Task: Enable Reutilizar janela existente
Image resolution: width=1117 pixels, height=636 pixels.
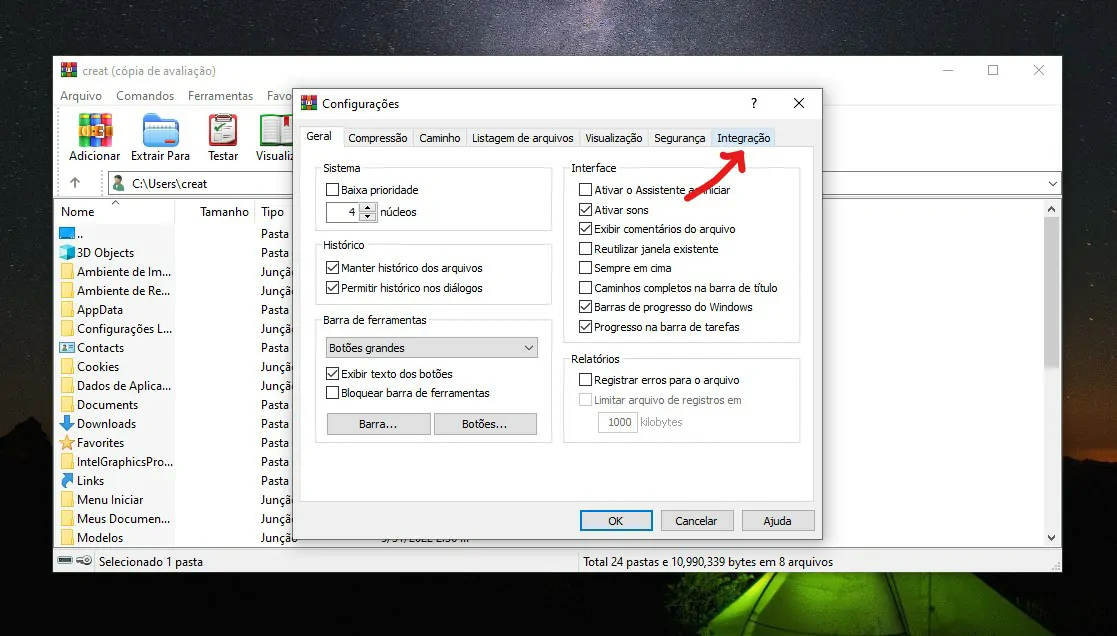Action: point(586,249)
